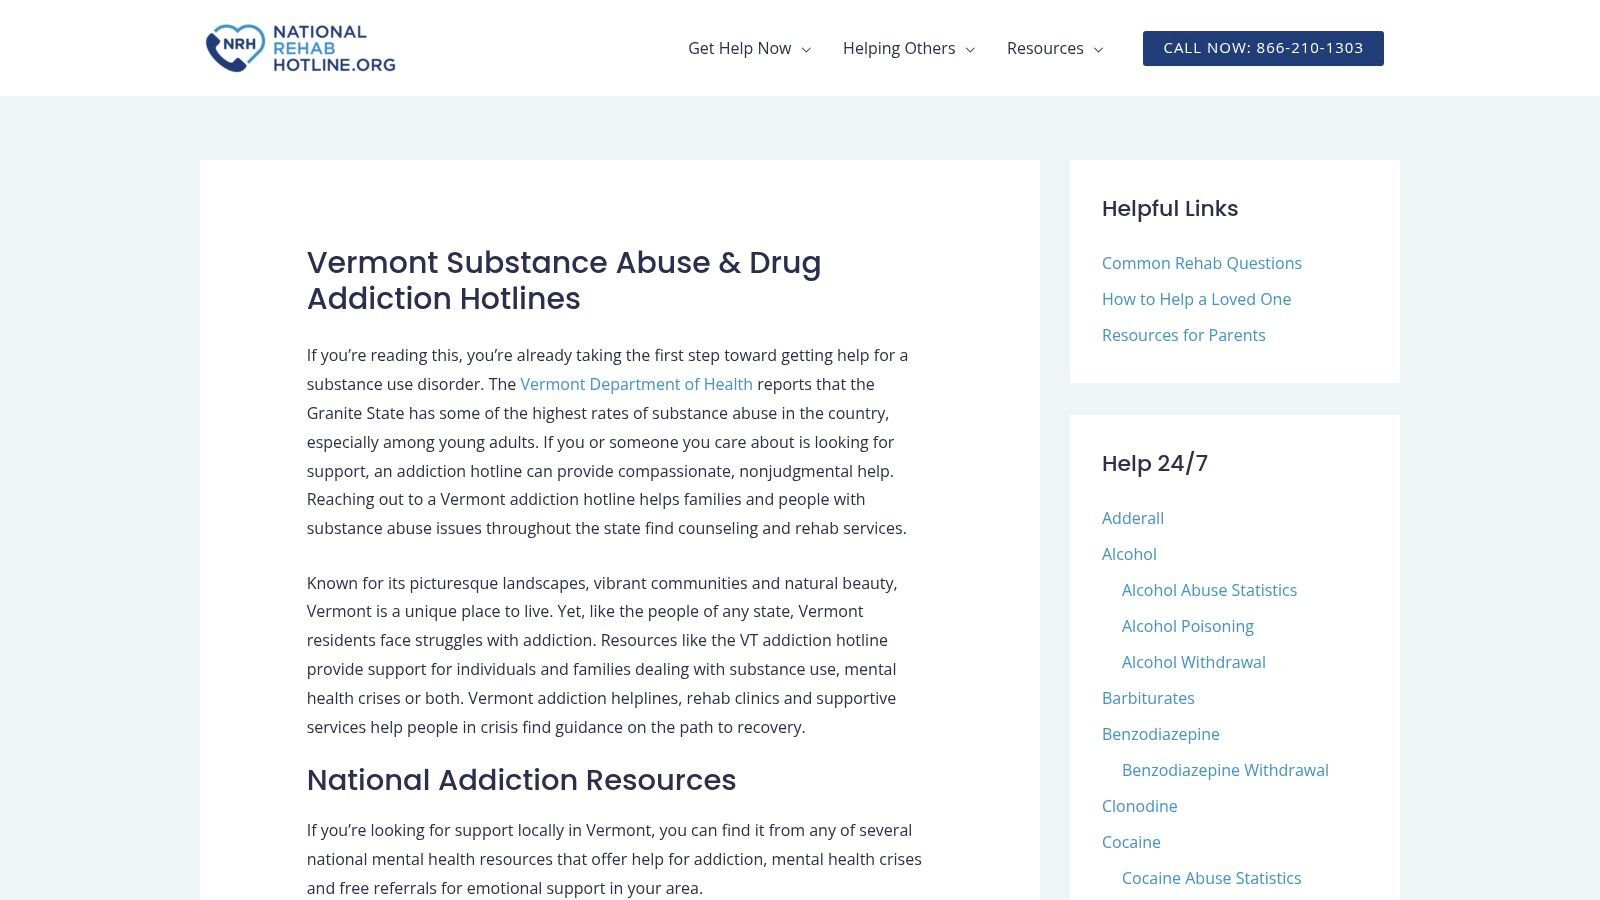The image size is (1600, 900).
Task: Open Alcohol Abuse Statistics link
Action: click(1209, 590)
